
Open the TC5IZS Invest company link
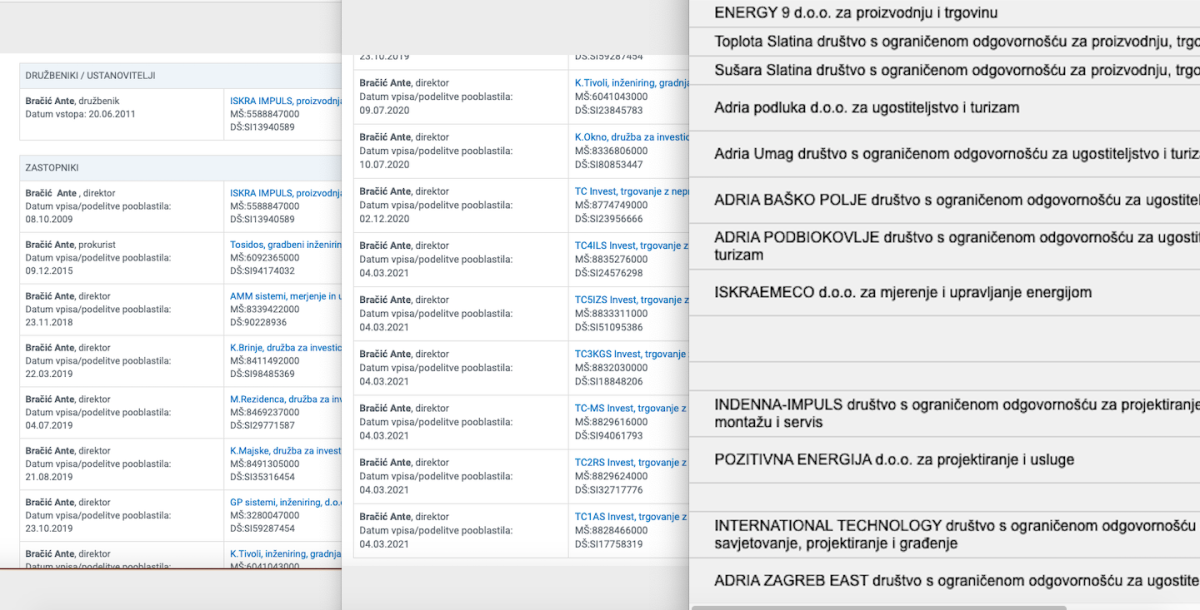pyautogui.click(x=632, y=300)
